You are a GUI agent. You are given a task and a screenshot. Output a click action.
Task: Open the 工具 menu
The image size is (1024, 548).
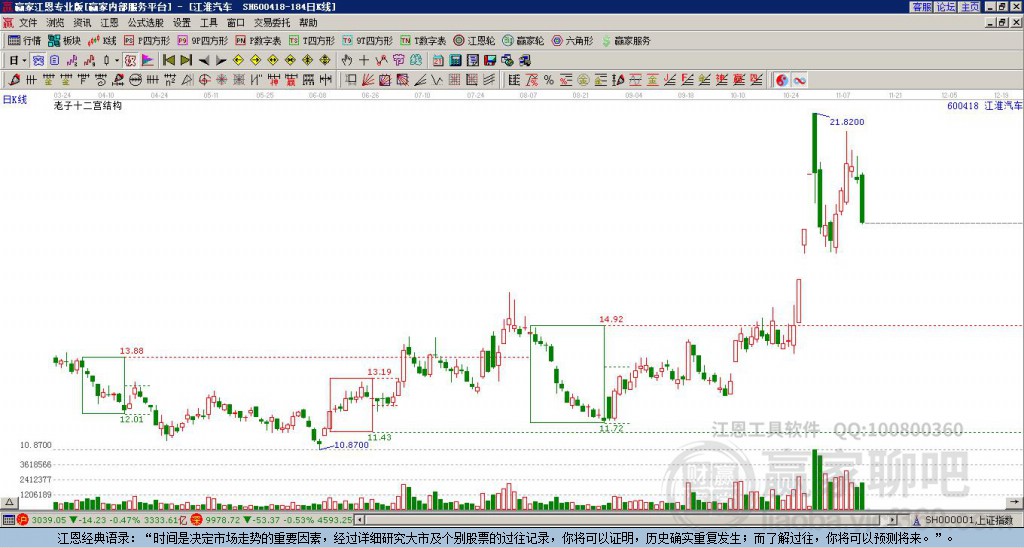[x=209, y=23]
